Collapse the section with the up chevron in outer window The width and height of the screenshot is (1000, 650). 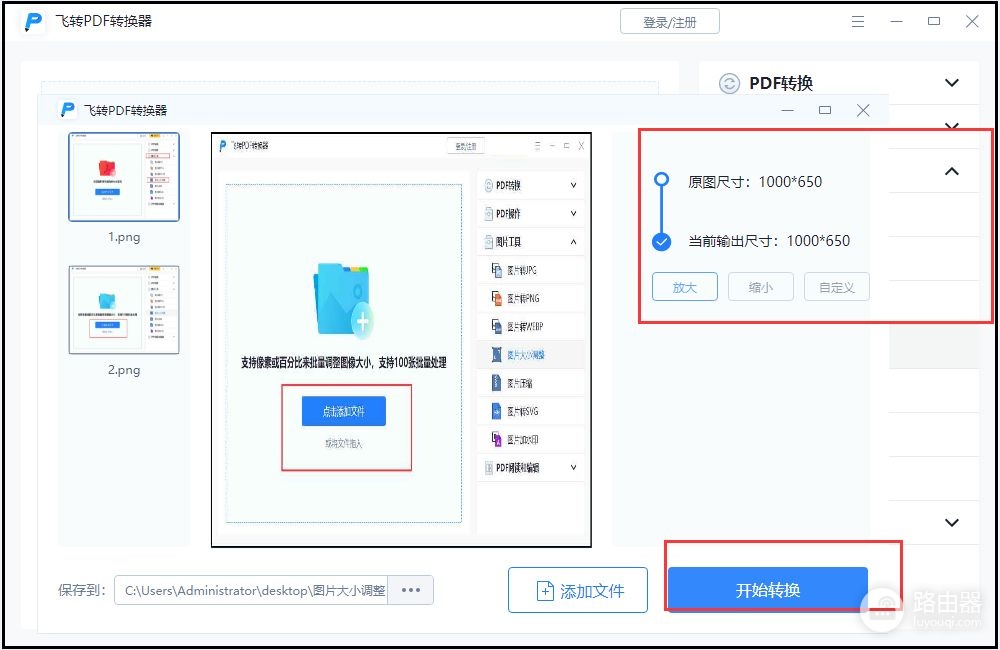tap(952, 171)
